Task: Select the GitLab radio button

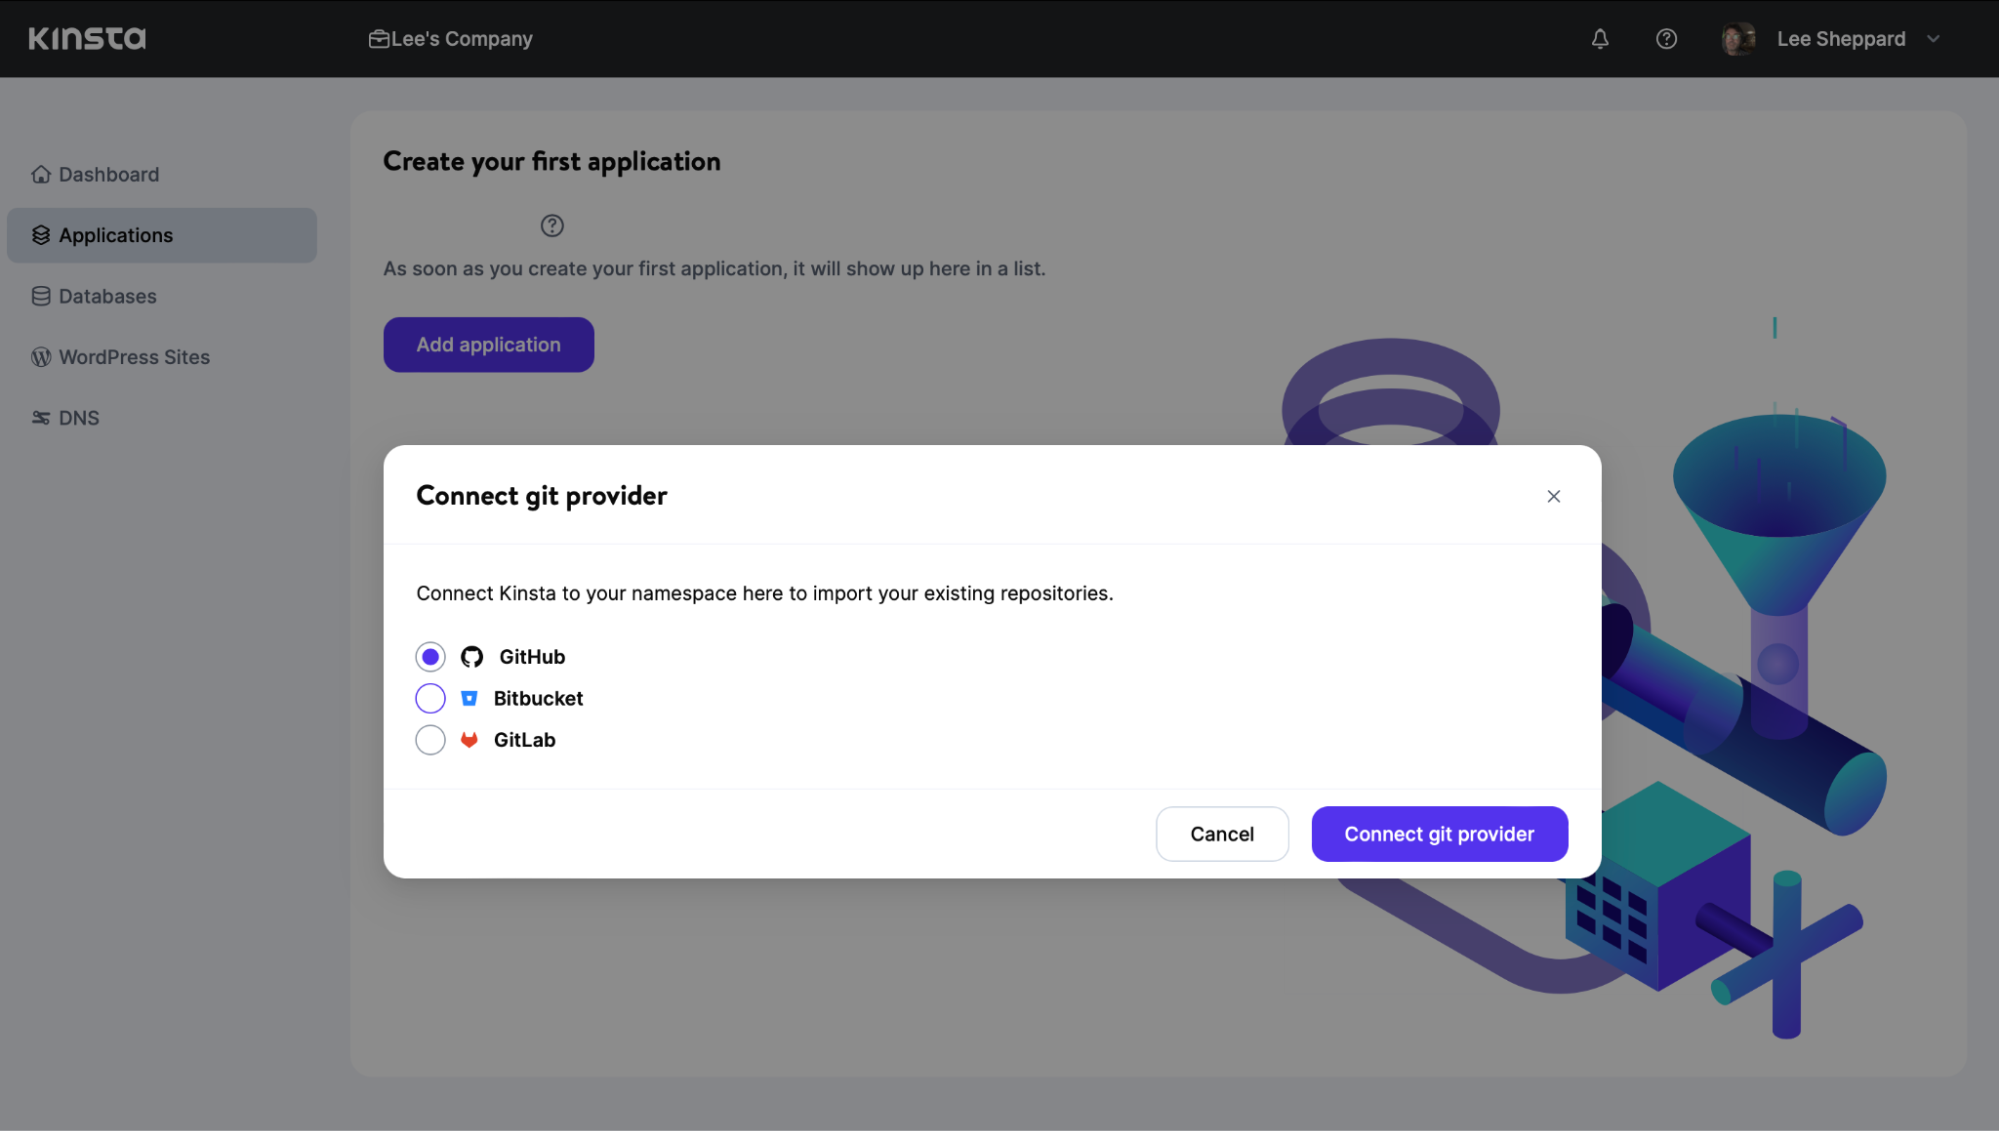Action: tap(430, 738)
